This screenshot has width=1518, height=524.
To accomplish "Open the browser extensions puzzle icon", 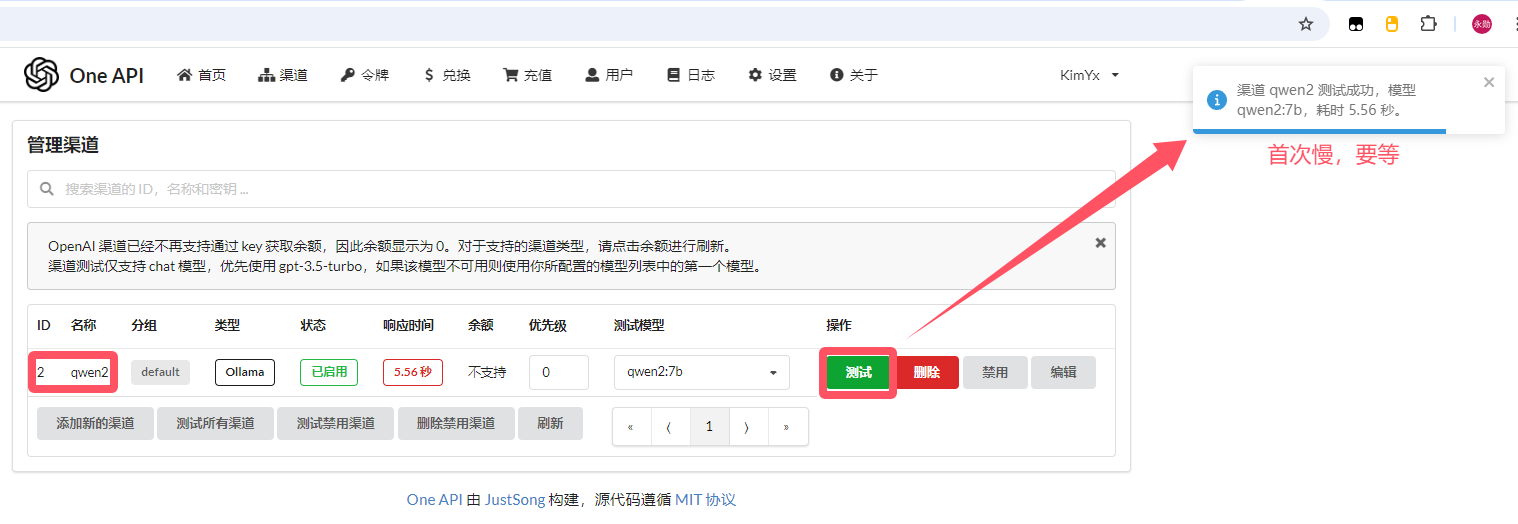I will (1429, 24).
